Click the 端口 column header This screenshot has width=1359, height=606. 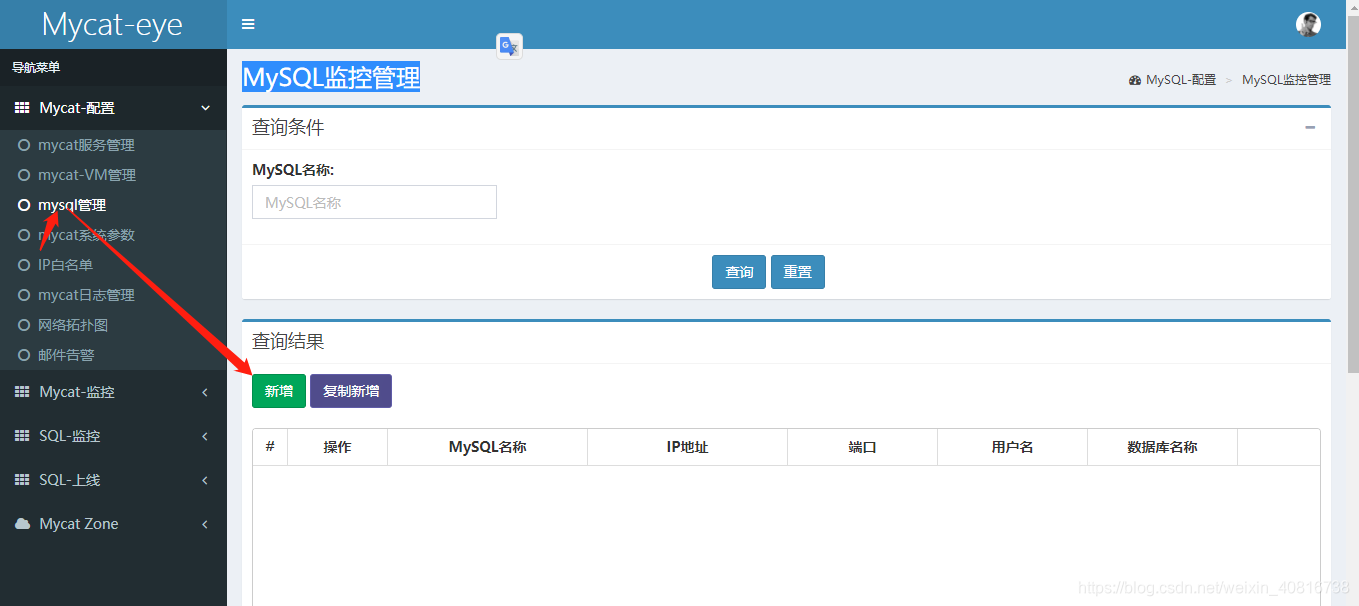coord(863,447)
